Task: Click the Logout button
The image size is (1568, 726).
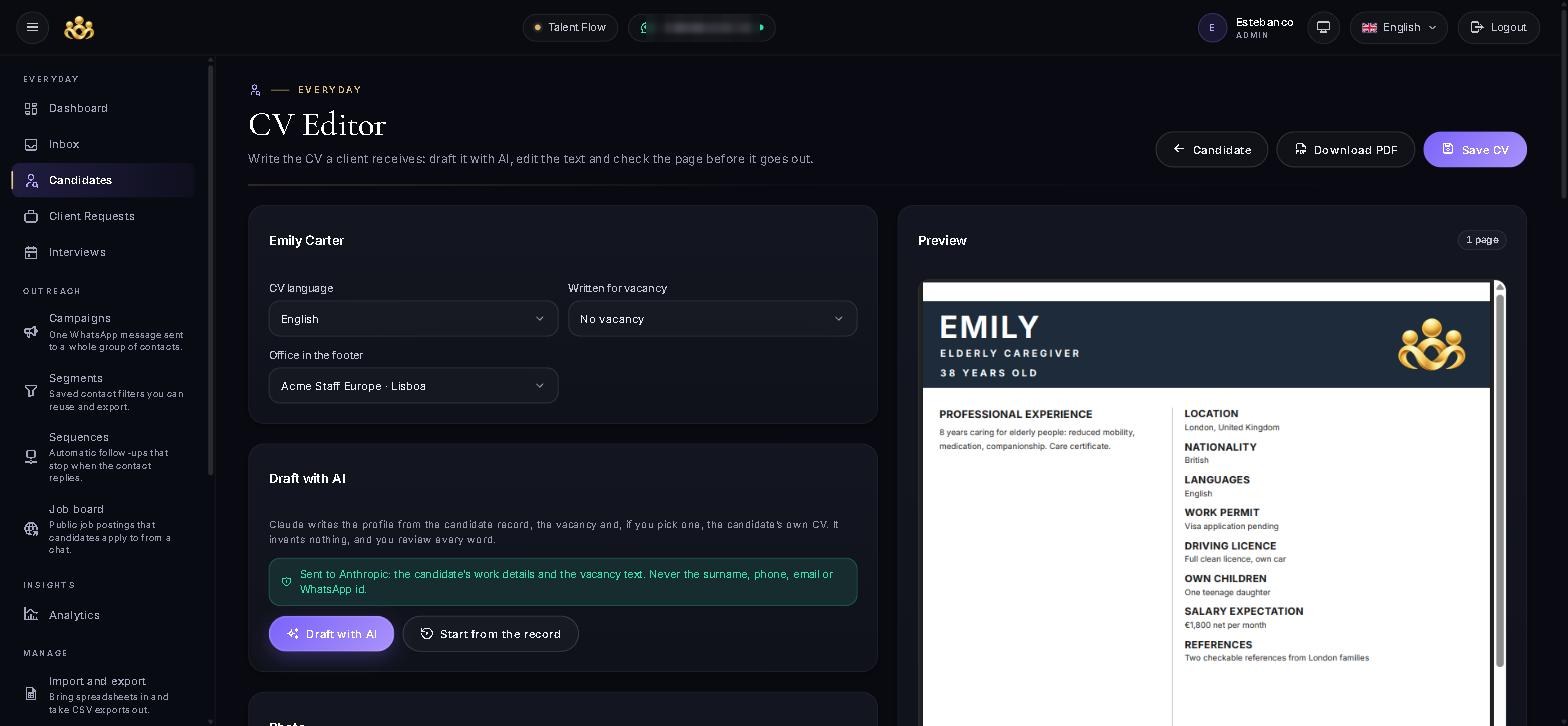Action: [x=1498, y=27]
